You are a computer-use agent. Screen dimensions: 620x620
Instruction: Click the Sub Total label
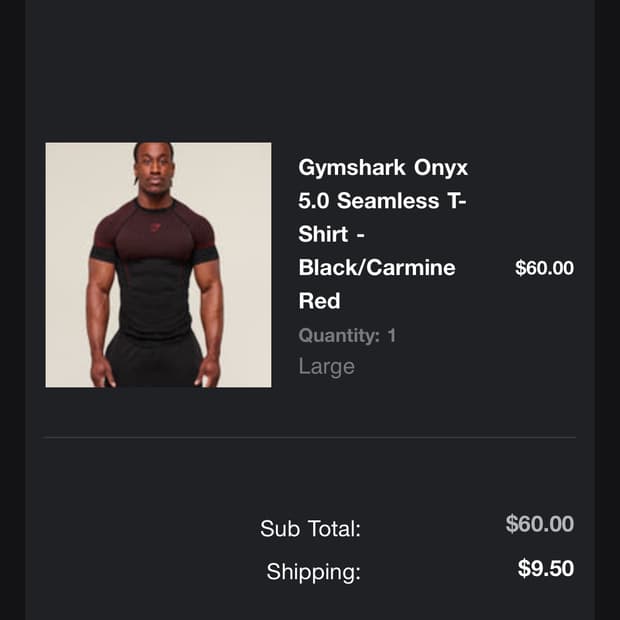[x=310, y=529]
